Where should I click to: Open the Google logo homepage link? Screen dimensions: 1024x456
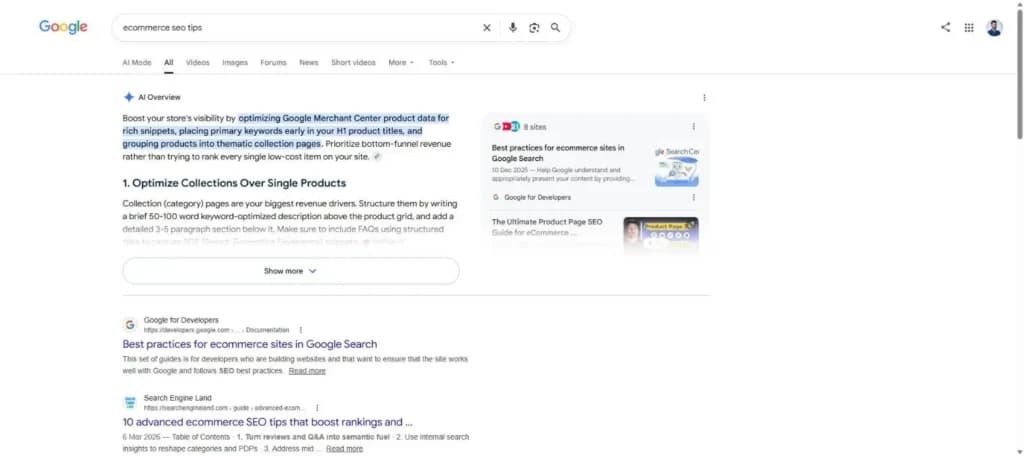click(63, 27)
